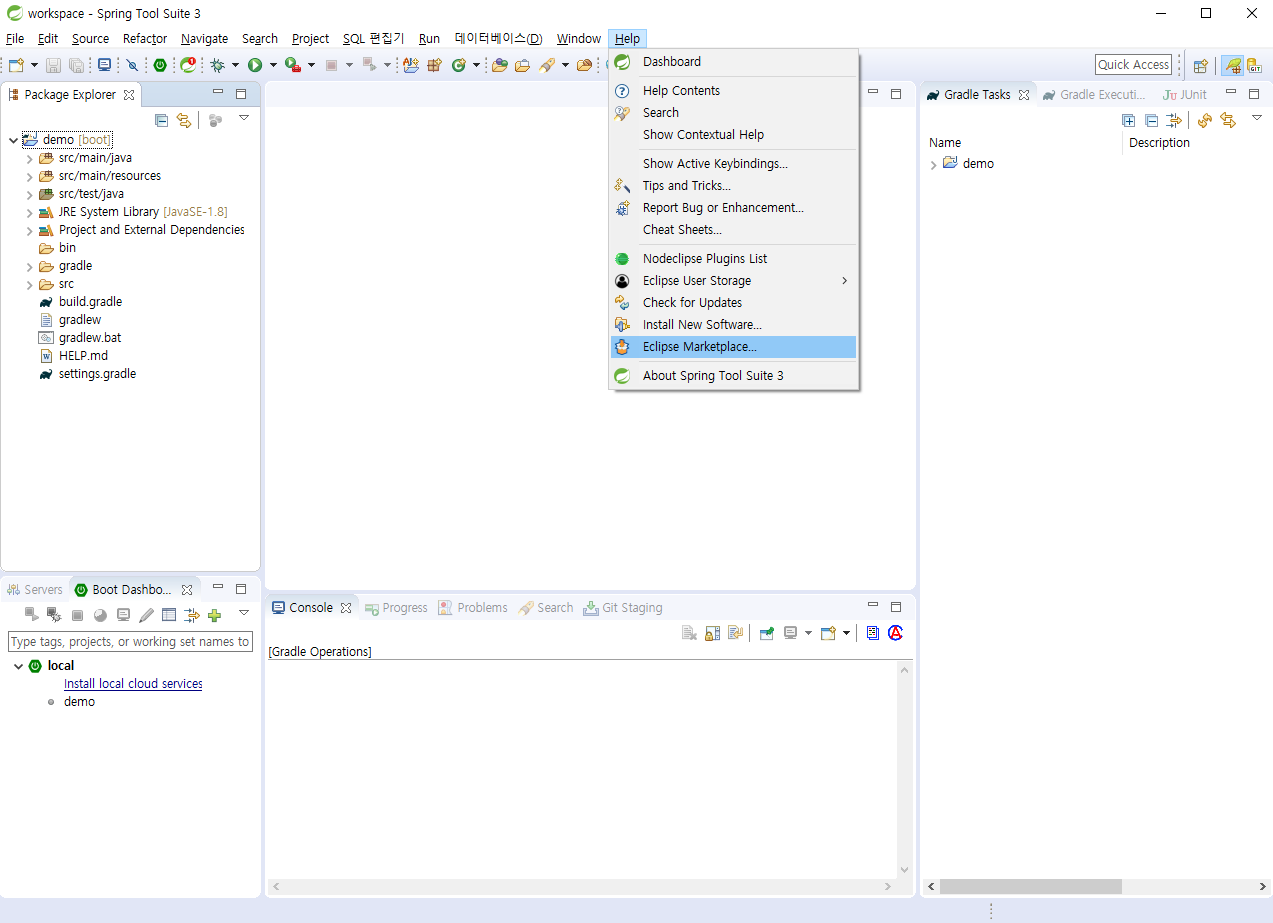The width and height of the screenshot is (1273, 923).
Task: Click Pin Console icon in Console toolbar
Action: coord(767,633)
